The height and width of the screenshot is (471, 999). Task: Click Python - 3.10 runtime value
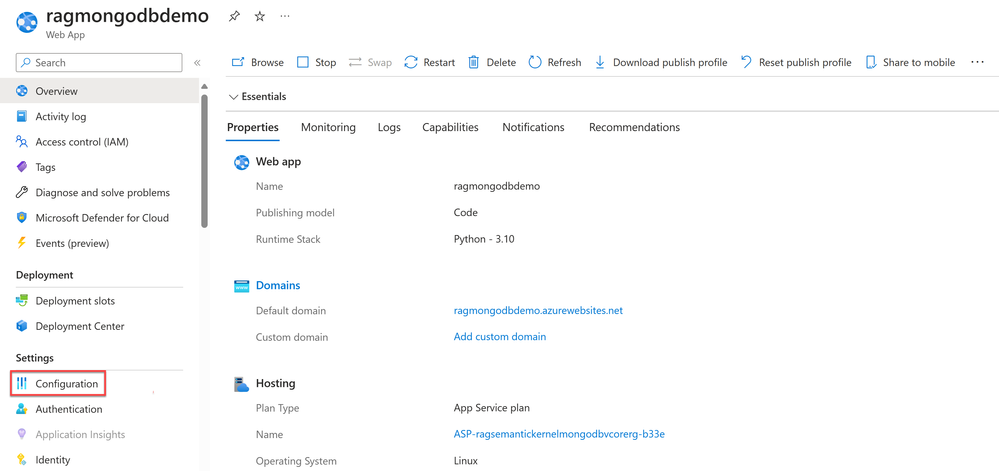coord(485,240)
